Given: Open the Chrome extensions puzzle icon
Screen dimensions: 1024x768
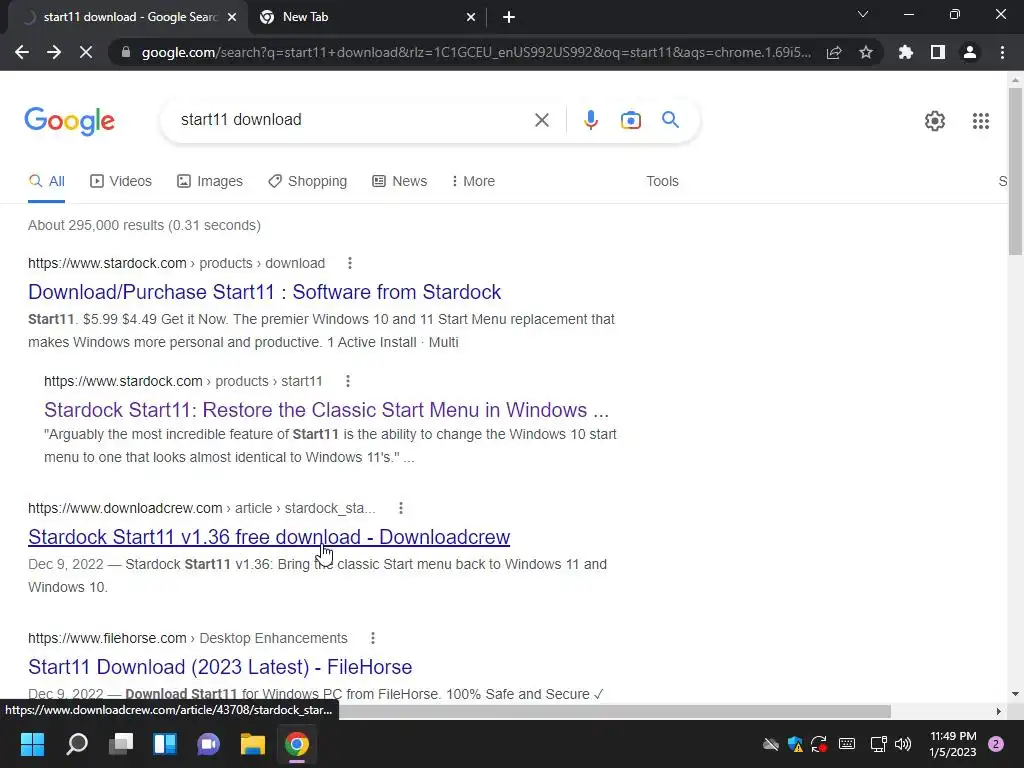Looking at the screenshot, I should tap(906, 52).
